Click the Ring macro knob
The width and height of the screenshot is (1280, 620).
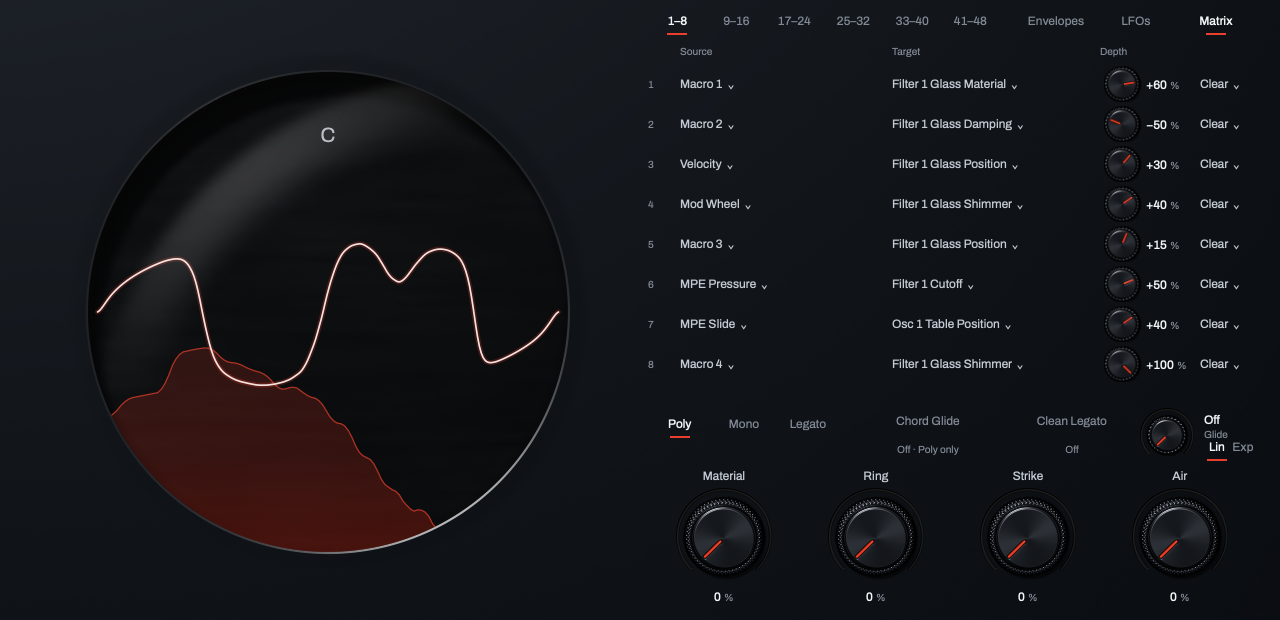pyautogui.click(x=876, y=536)
